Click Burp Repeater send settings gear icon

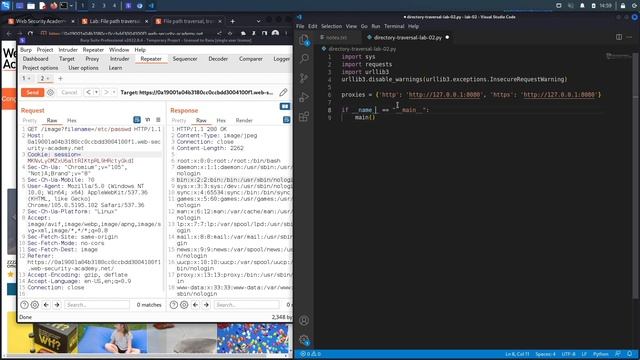51,93
